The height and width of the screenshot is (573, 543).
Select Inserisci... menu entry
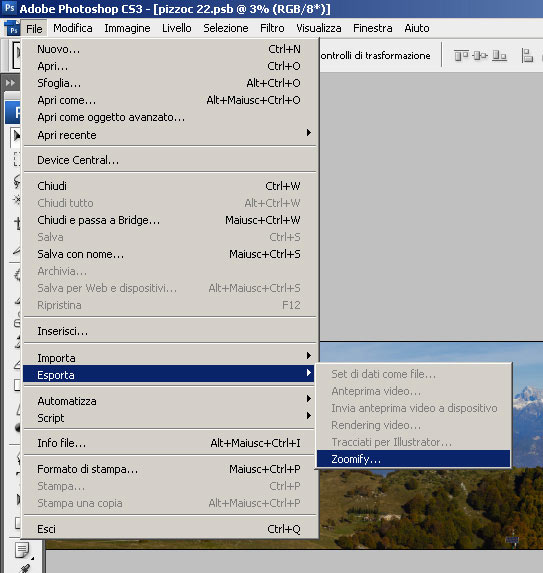pyautogui.click(x=169, y=331)
